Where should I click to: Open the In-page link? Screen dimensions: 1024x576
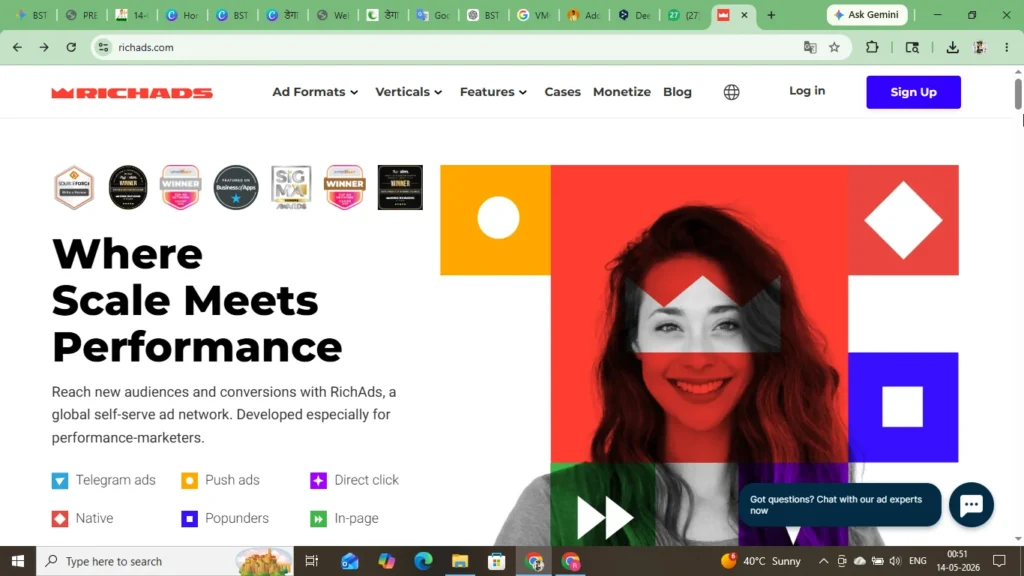click(356, 518)
